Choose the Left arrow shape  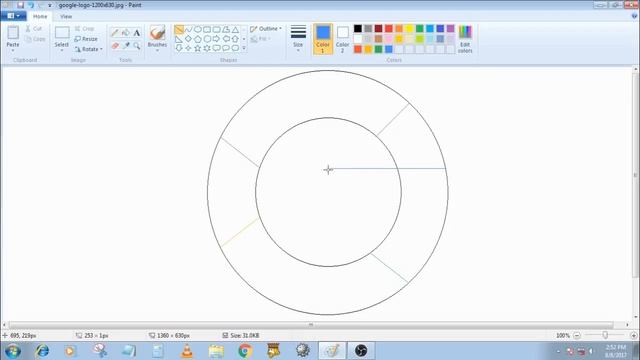226,39
